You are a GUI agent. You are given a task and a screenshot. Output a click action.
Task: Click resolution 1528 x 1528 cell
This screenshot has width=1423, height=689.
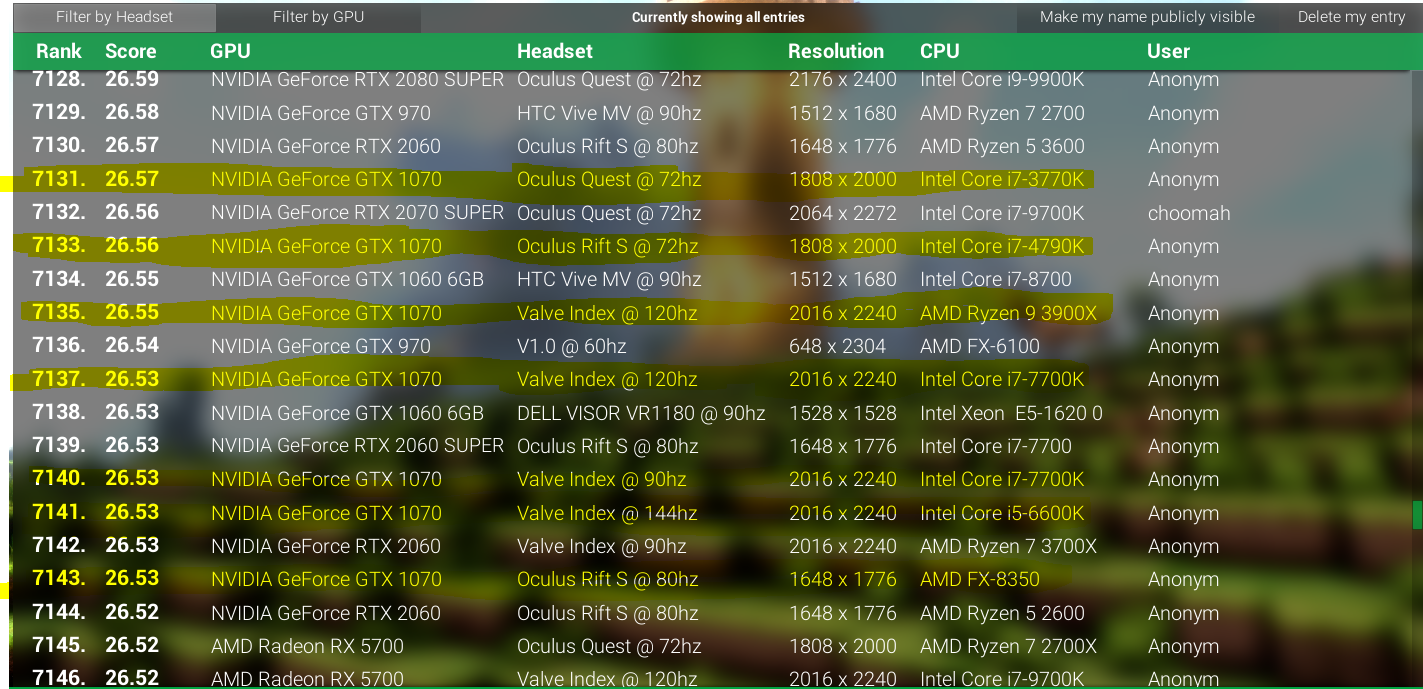point(843,413)
